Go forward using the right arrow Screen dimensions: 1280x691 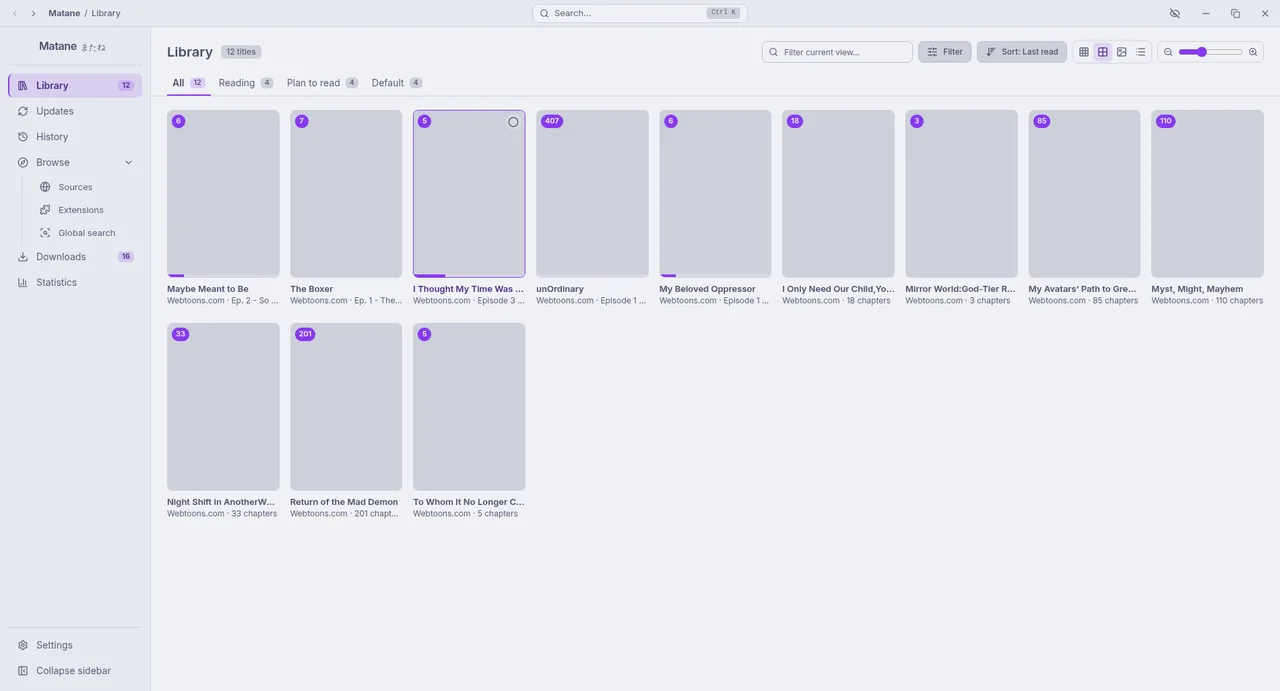tap(33, 13)
